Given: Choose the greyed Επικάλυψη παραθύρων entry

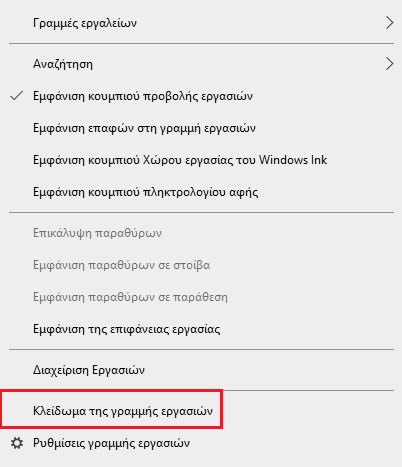Looking at the screenshot, I should tap(201, 233).
